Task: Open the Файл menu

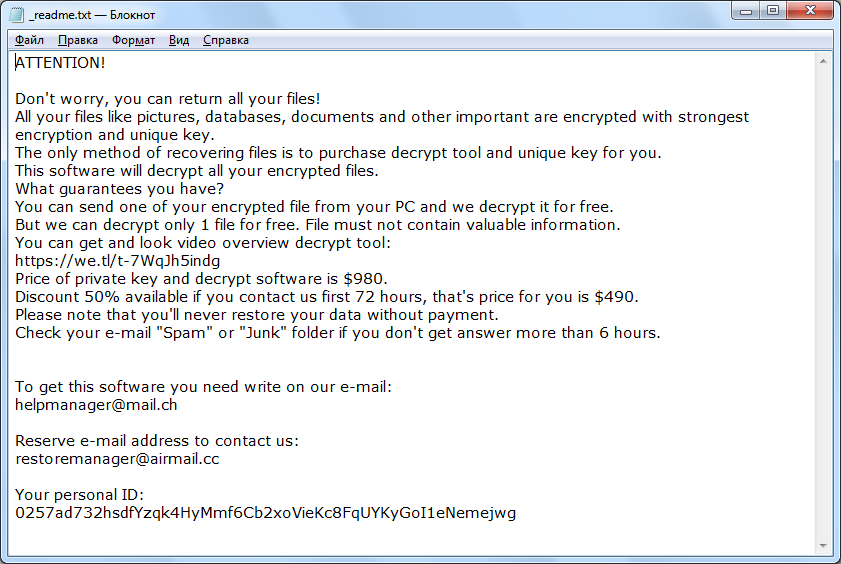Action: (30, 40)
